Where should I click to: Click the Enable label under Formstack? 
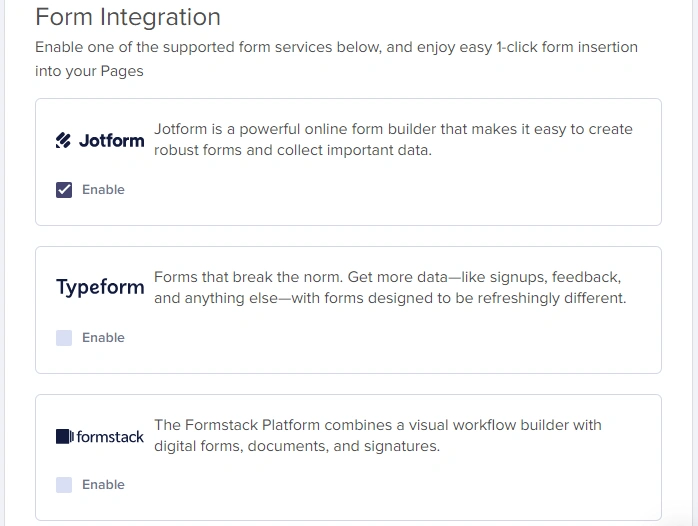coord(103,485)
